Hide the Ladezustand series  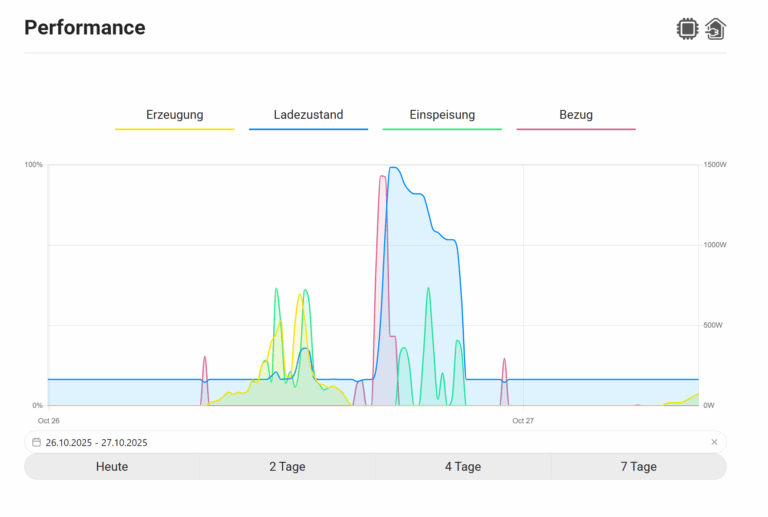(x=308, y=115)
